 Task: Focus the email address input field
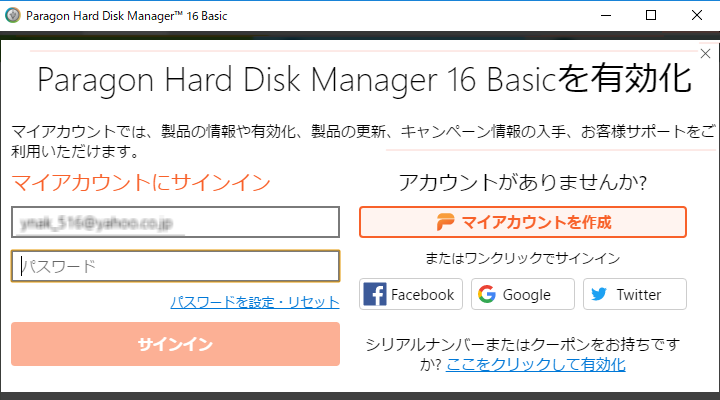tap(175, 222)
